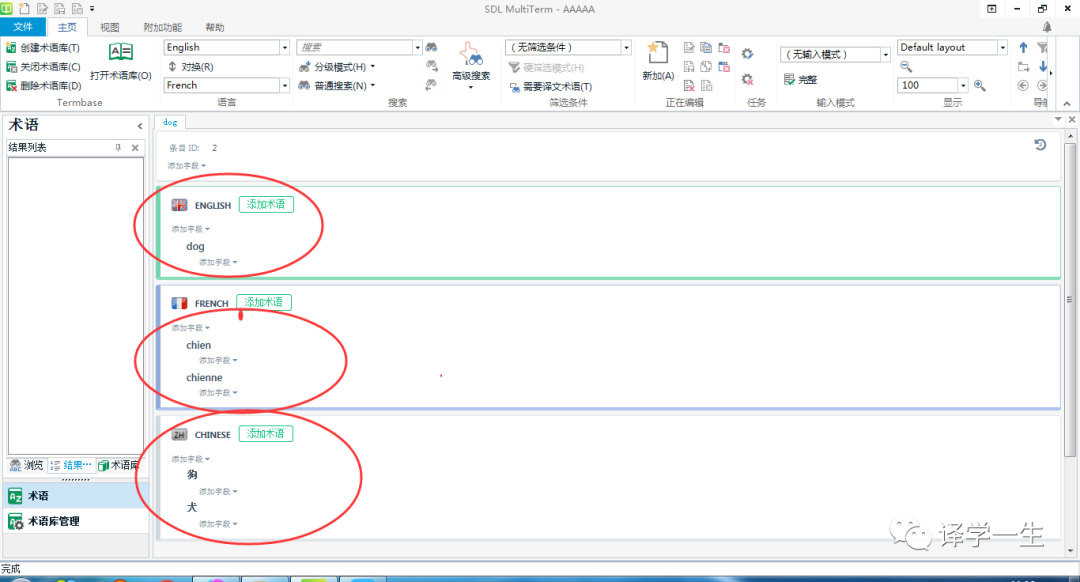Toggle the pin on 结果列表 panel
The width and height of the screenshot is (1080, 582).
[118, 147]
